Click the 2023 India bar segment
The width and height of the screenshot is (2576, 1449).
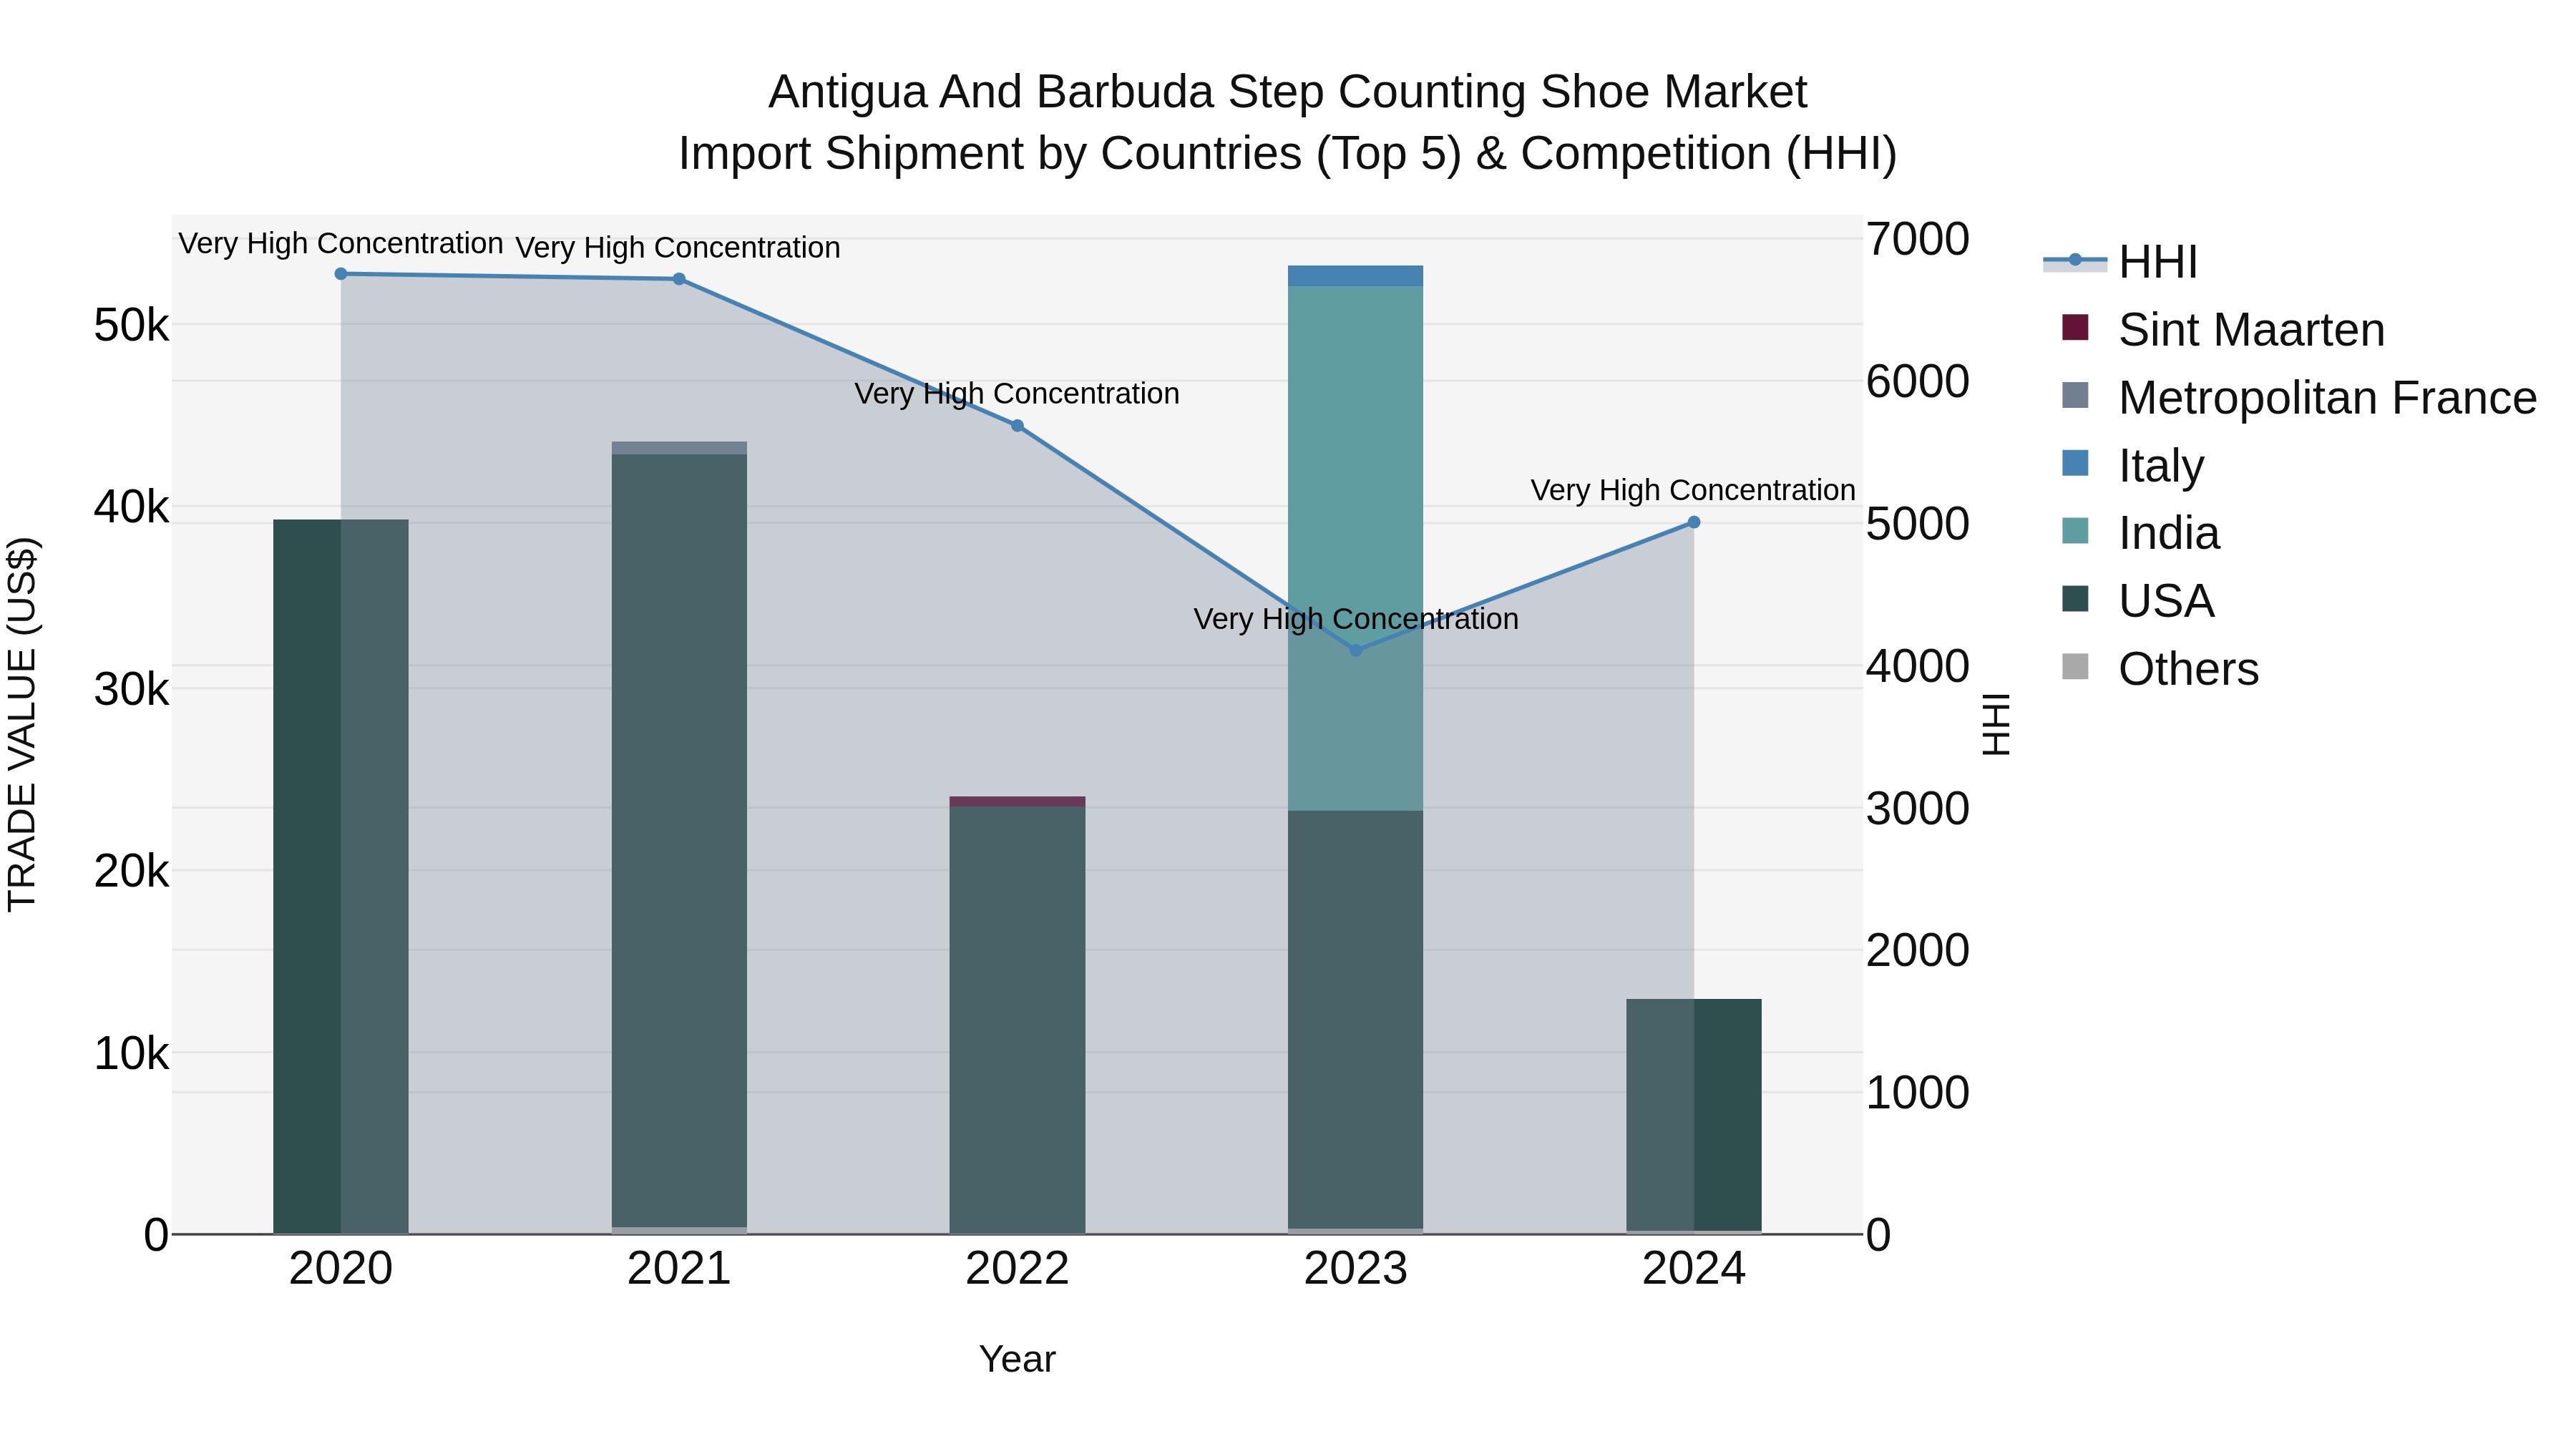(1355, 548)
